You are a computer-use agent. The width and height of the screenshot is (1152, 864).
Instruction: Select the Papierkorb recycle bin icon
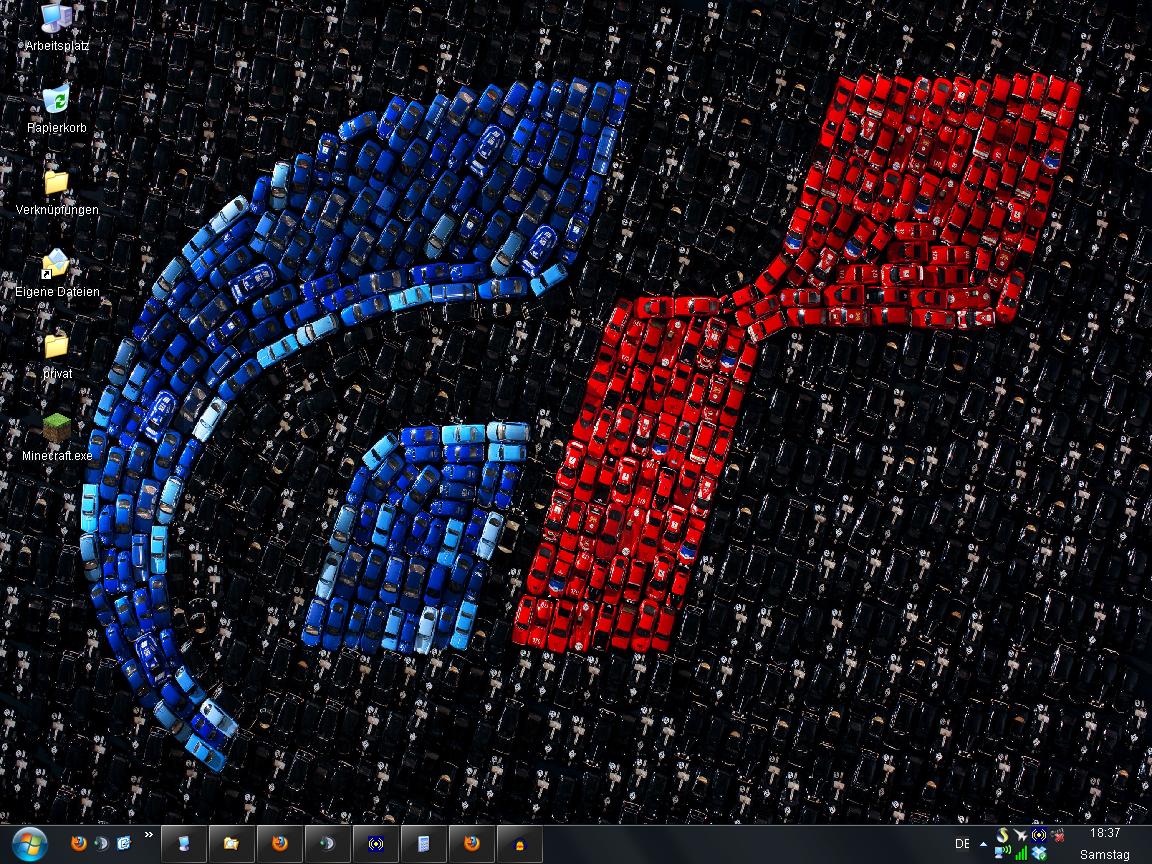pyautogui.click(x=56, y=102)
